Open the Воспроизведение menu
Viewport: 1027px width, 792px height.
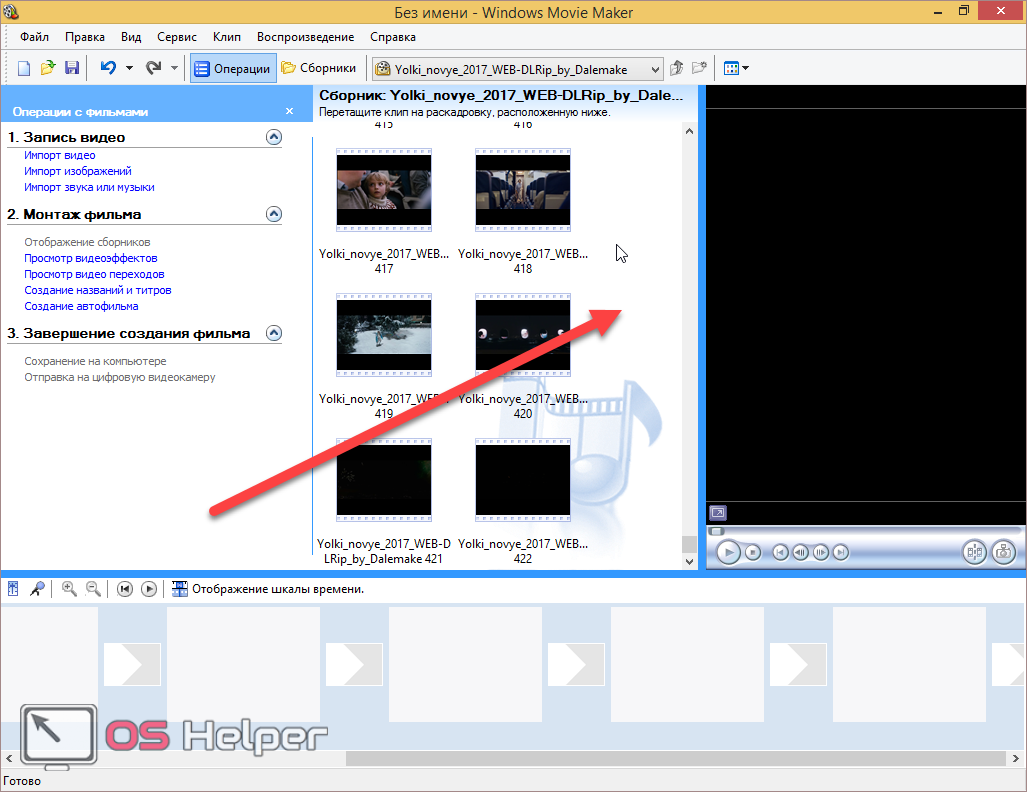(x=305, y=37)
